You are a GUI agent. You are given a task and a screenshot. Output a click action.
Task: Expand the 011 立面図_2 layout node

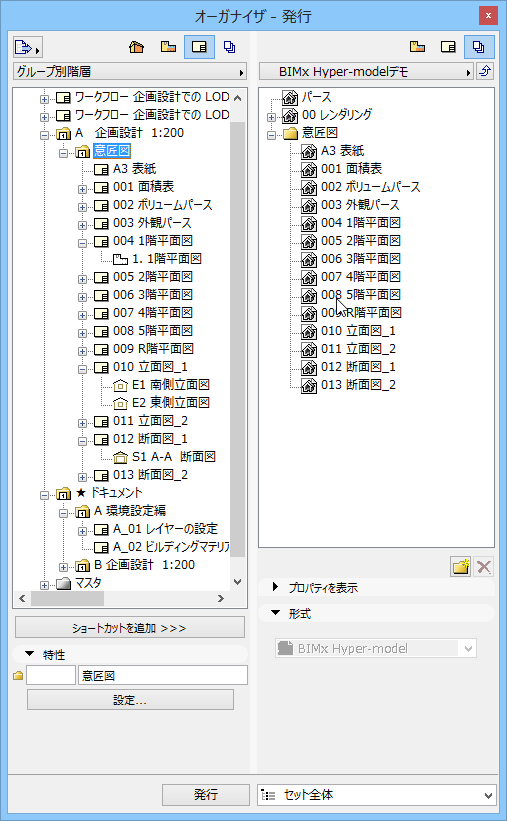pos(82,423)
